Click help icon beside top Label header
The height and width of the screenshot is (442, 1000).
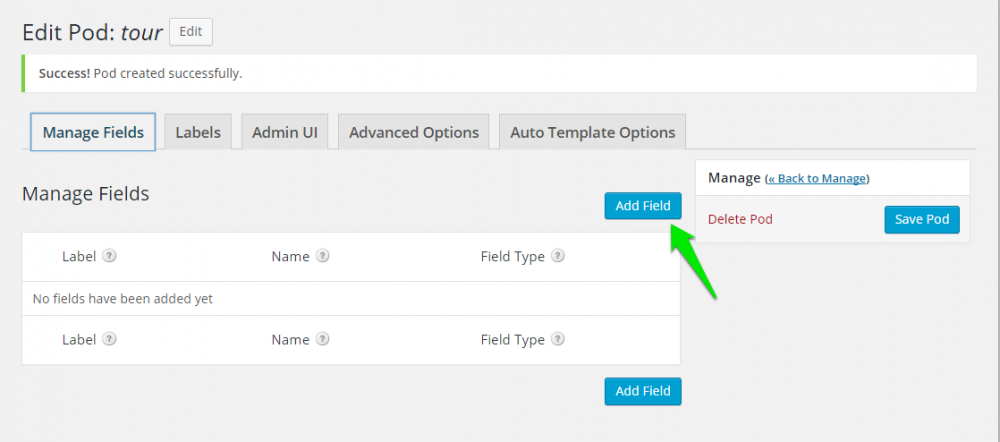110,256
